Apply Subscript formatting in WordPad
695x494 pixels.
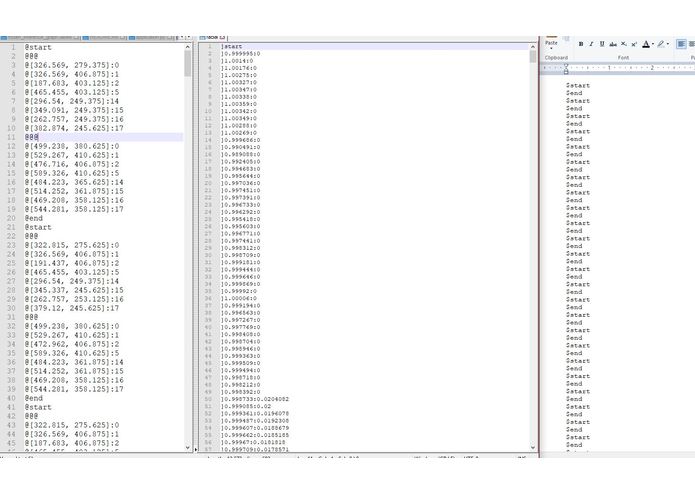click(x=624, y=44)
